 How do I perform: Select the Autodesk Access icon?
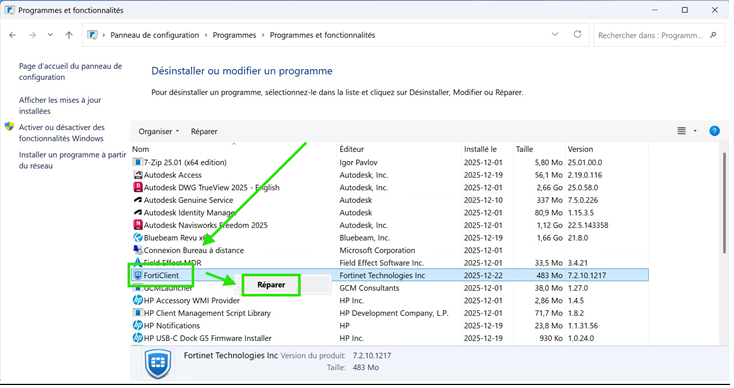[138, 175]
